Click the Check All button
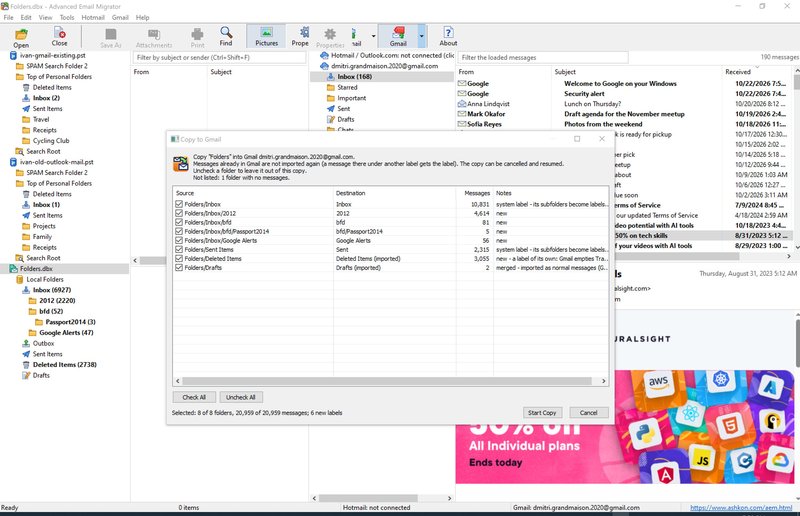 [x=194, y=397]
